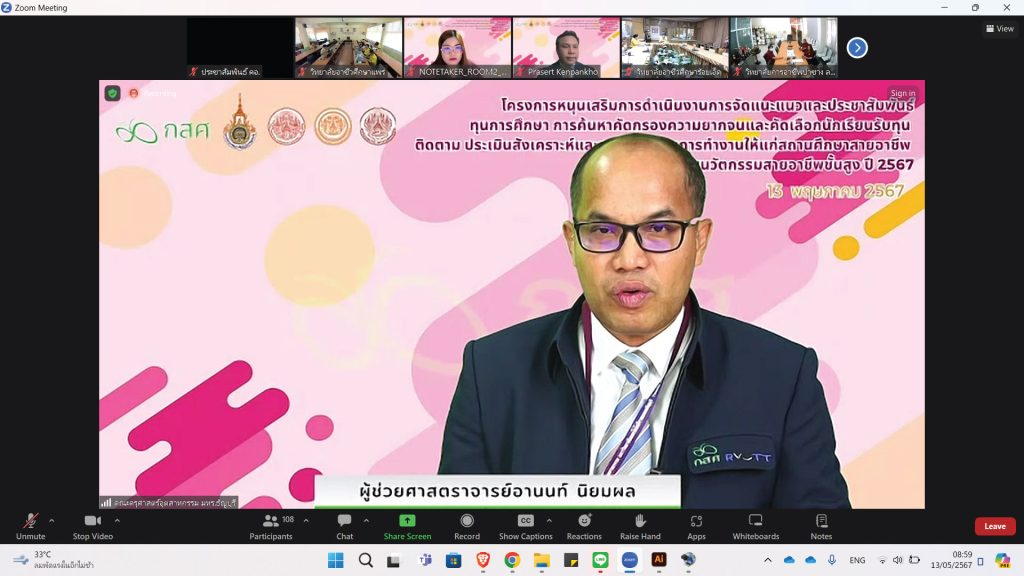This screenshot has height=576, width=1024.
Task: Open File Explorer from taskbar
Action: point(541,560)
